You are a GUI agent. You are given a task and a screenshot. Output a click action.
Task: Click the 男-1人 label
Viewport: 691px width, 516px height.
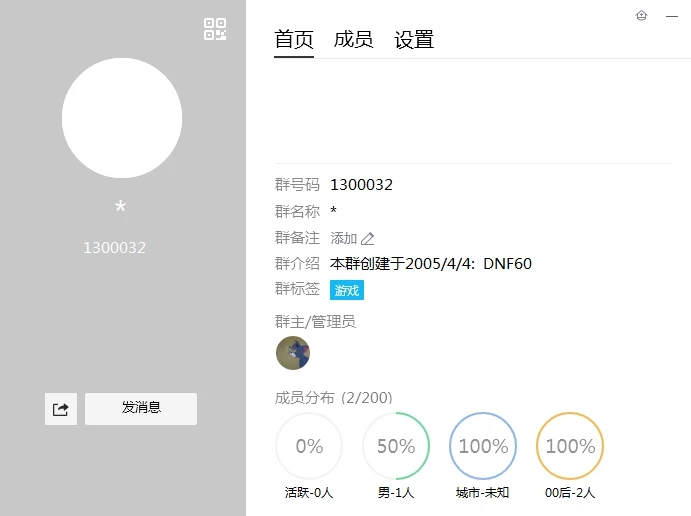396,492
